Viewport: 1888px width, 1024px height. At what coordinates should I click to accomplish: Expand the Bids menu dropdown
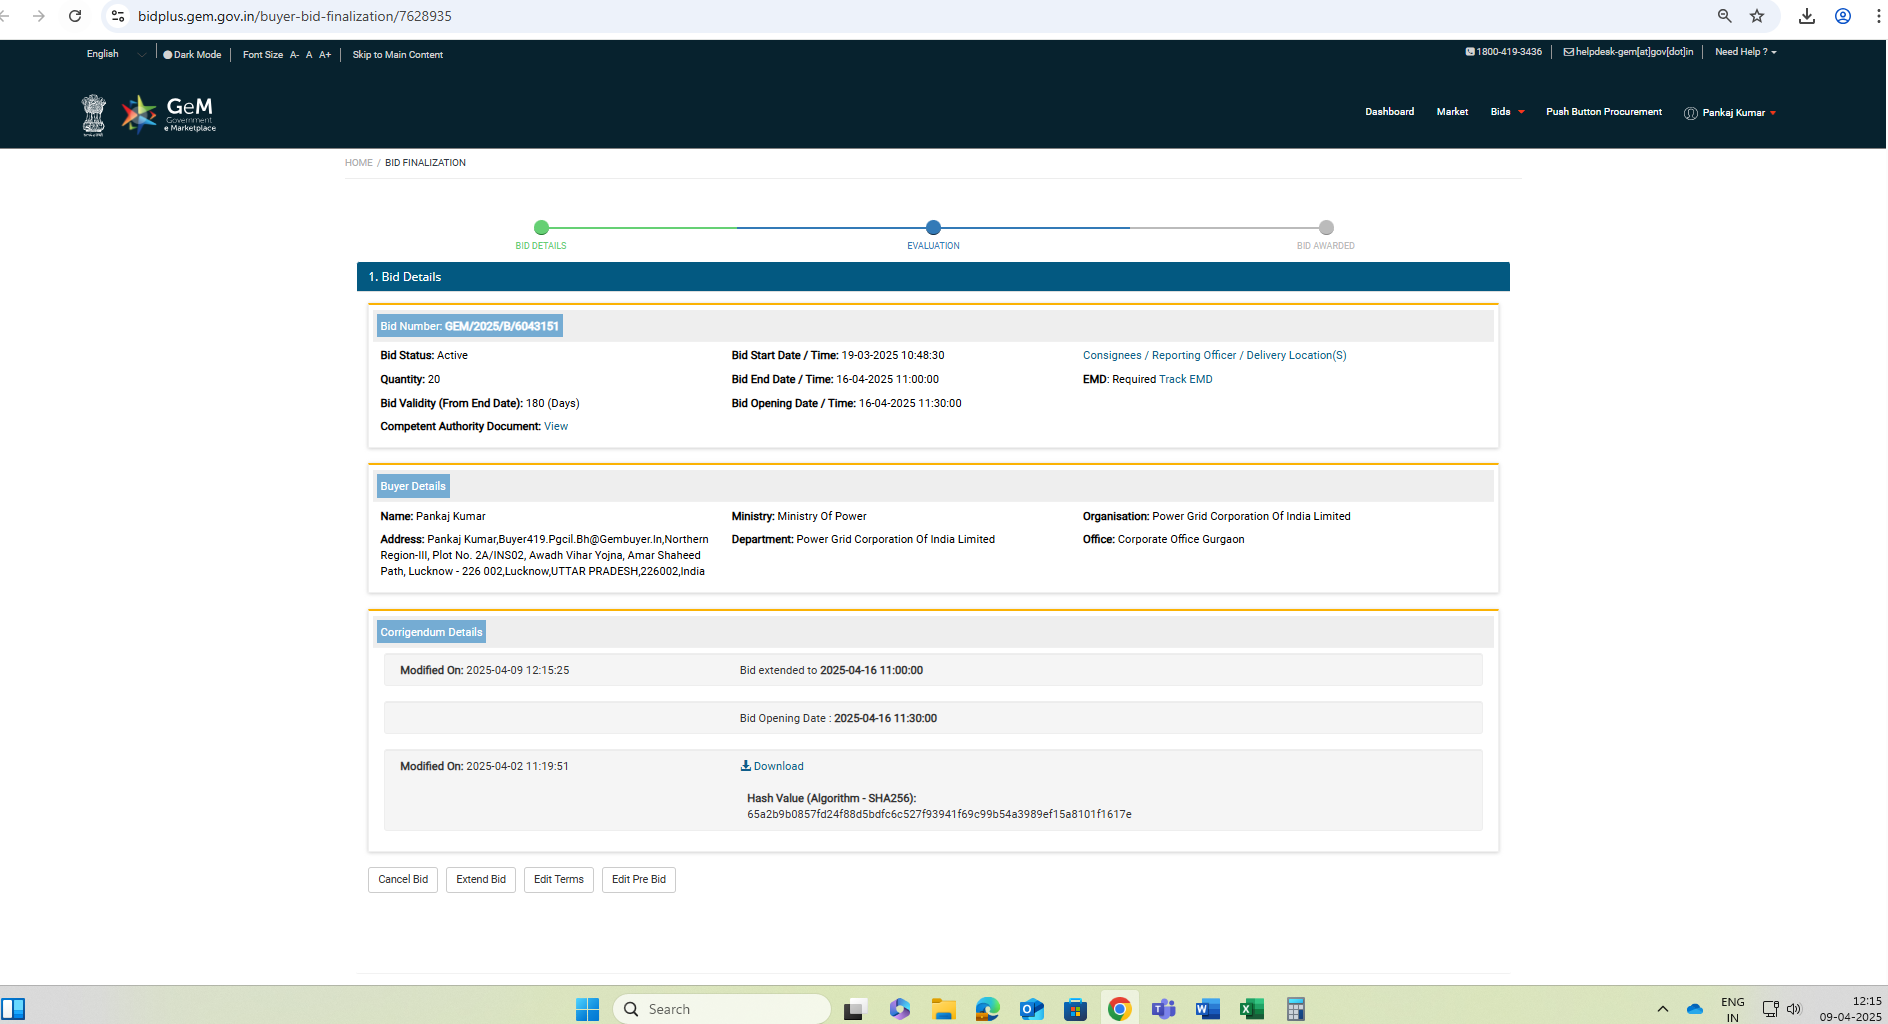(1507, 112)
